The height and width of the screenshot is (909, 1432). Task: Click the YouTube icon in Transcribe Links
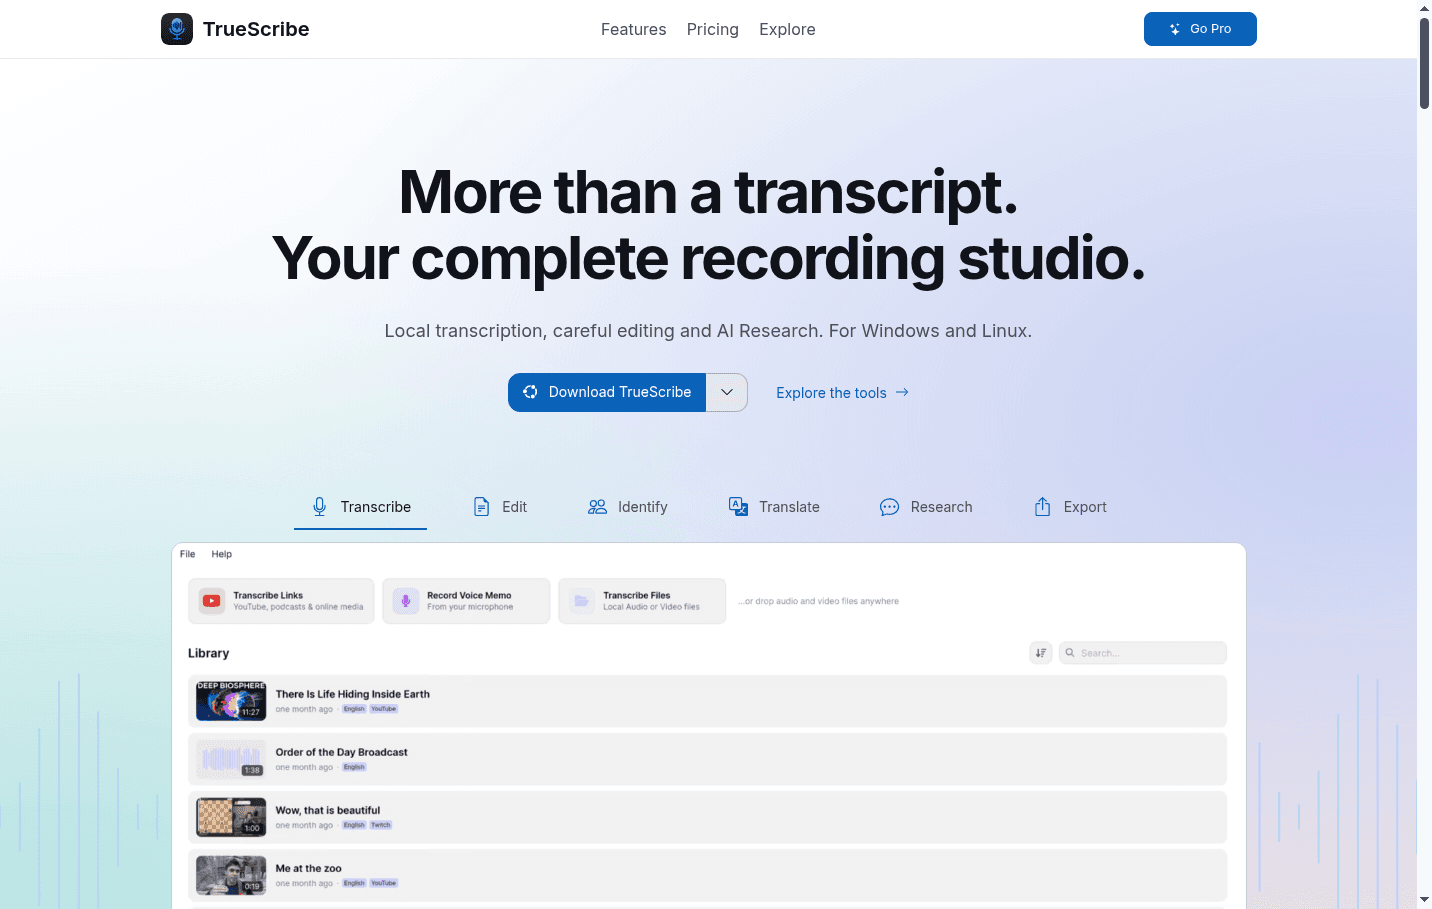tap(212, 601)
